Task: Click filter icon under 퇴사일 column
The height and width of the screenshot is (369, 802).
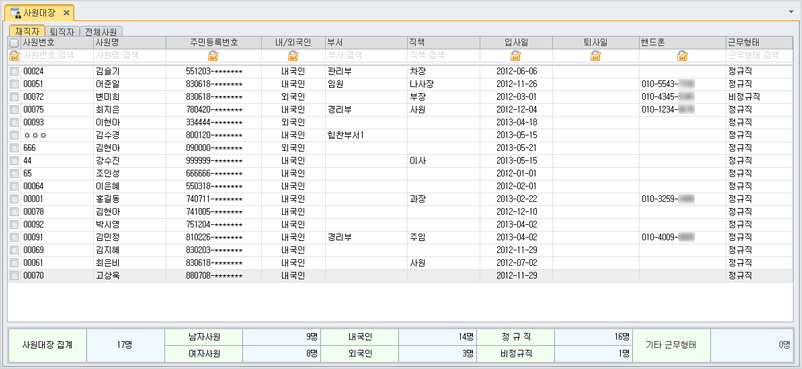Action: click(x=595, y=55)
